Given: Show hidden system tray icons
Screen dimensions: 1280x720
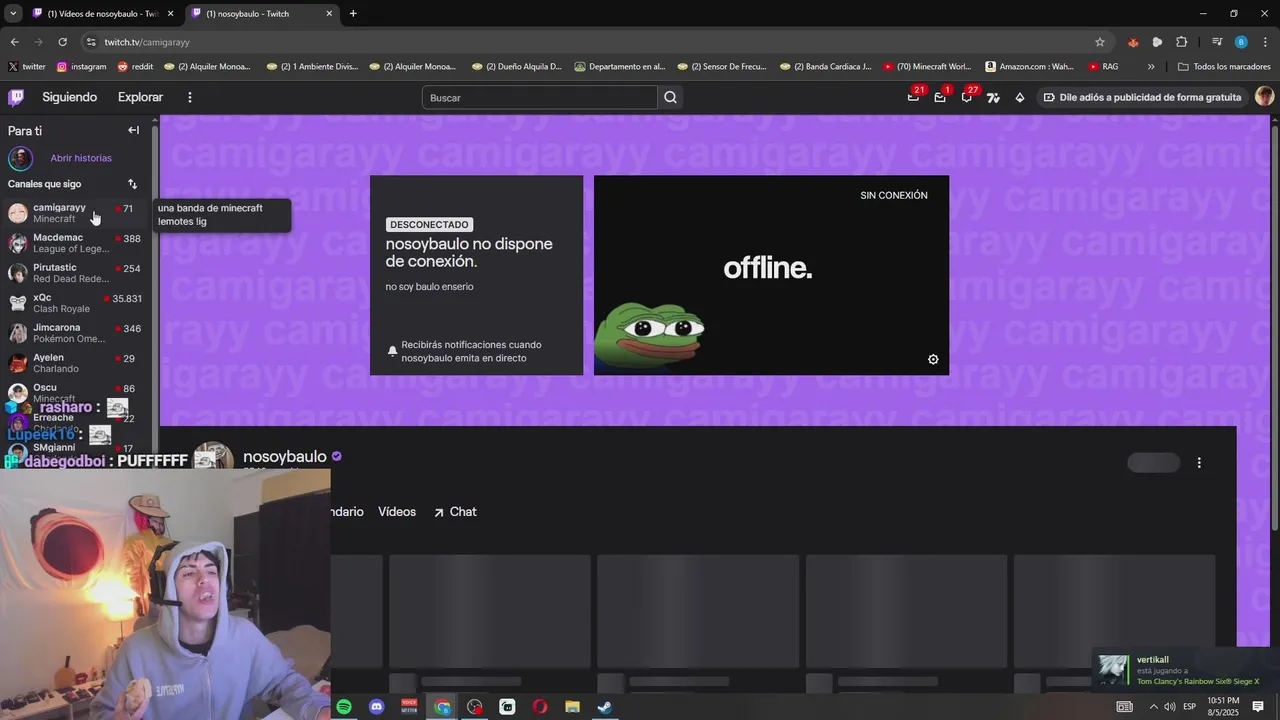Looking at the screenshot, I should (1153, 707).
